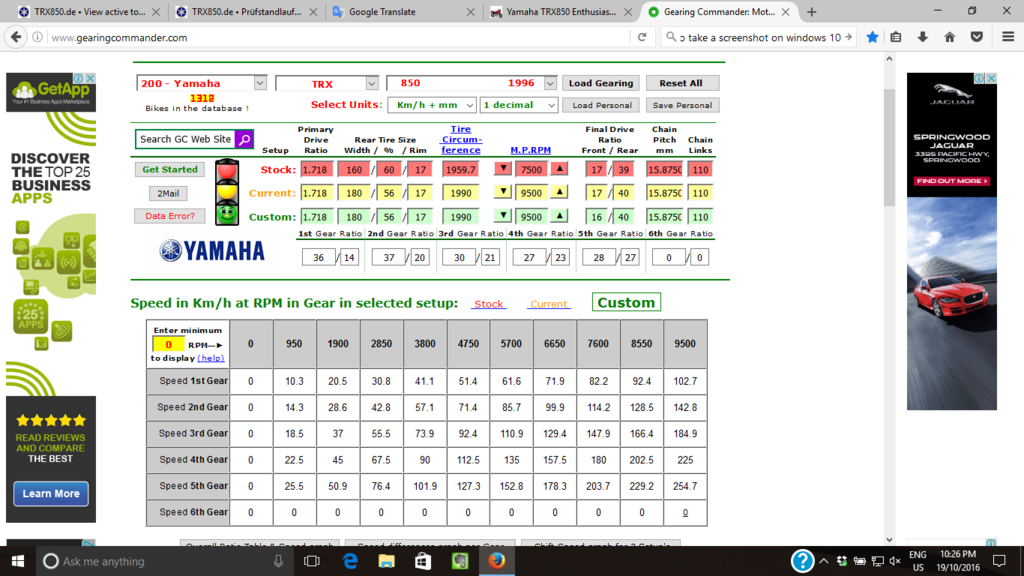The width and height of the screenshot is (1024, 576).
Task: Open the Firefox hamburger menu
Action: (x=1004, y=37)
